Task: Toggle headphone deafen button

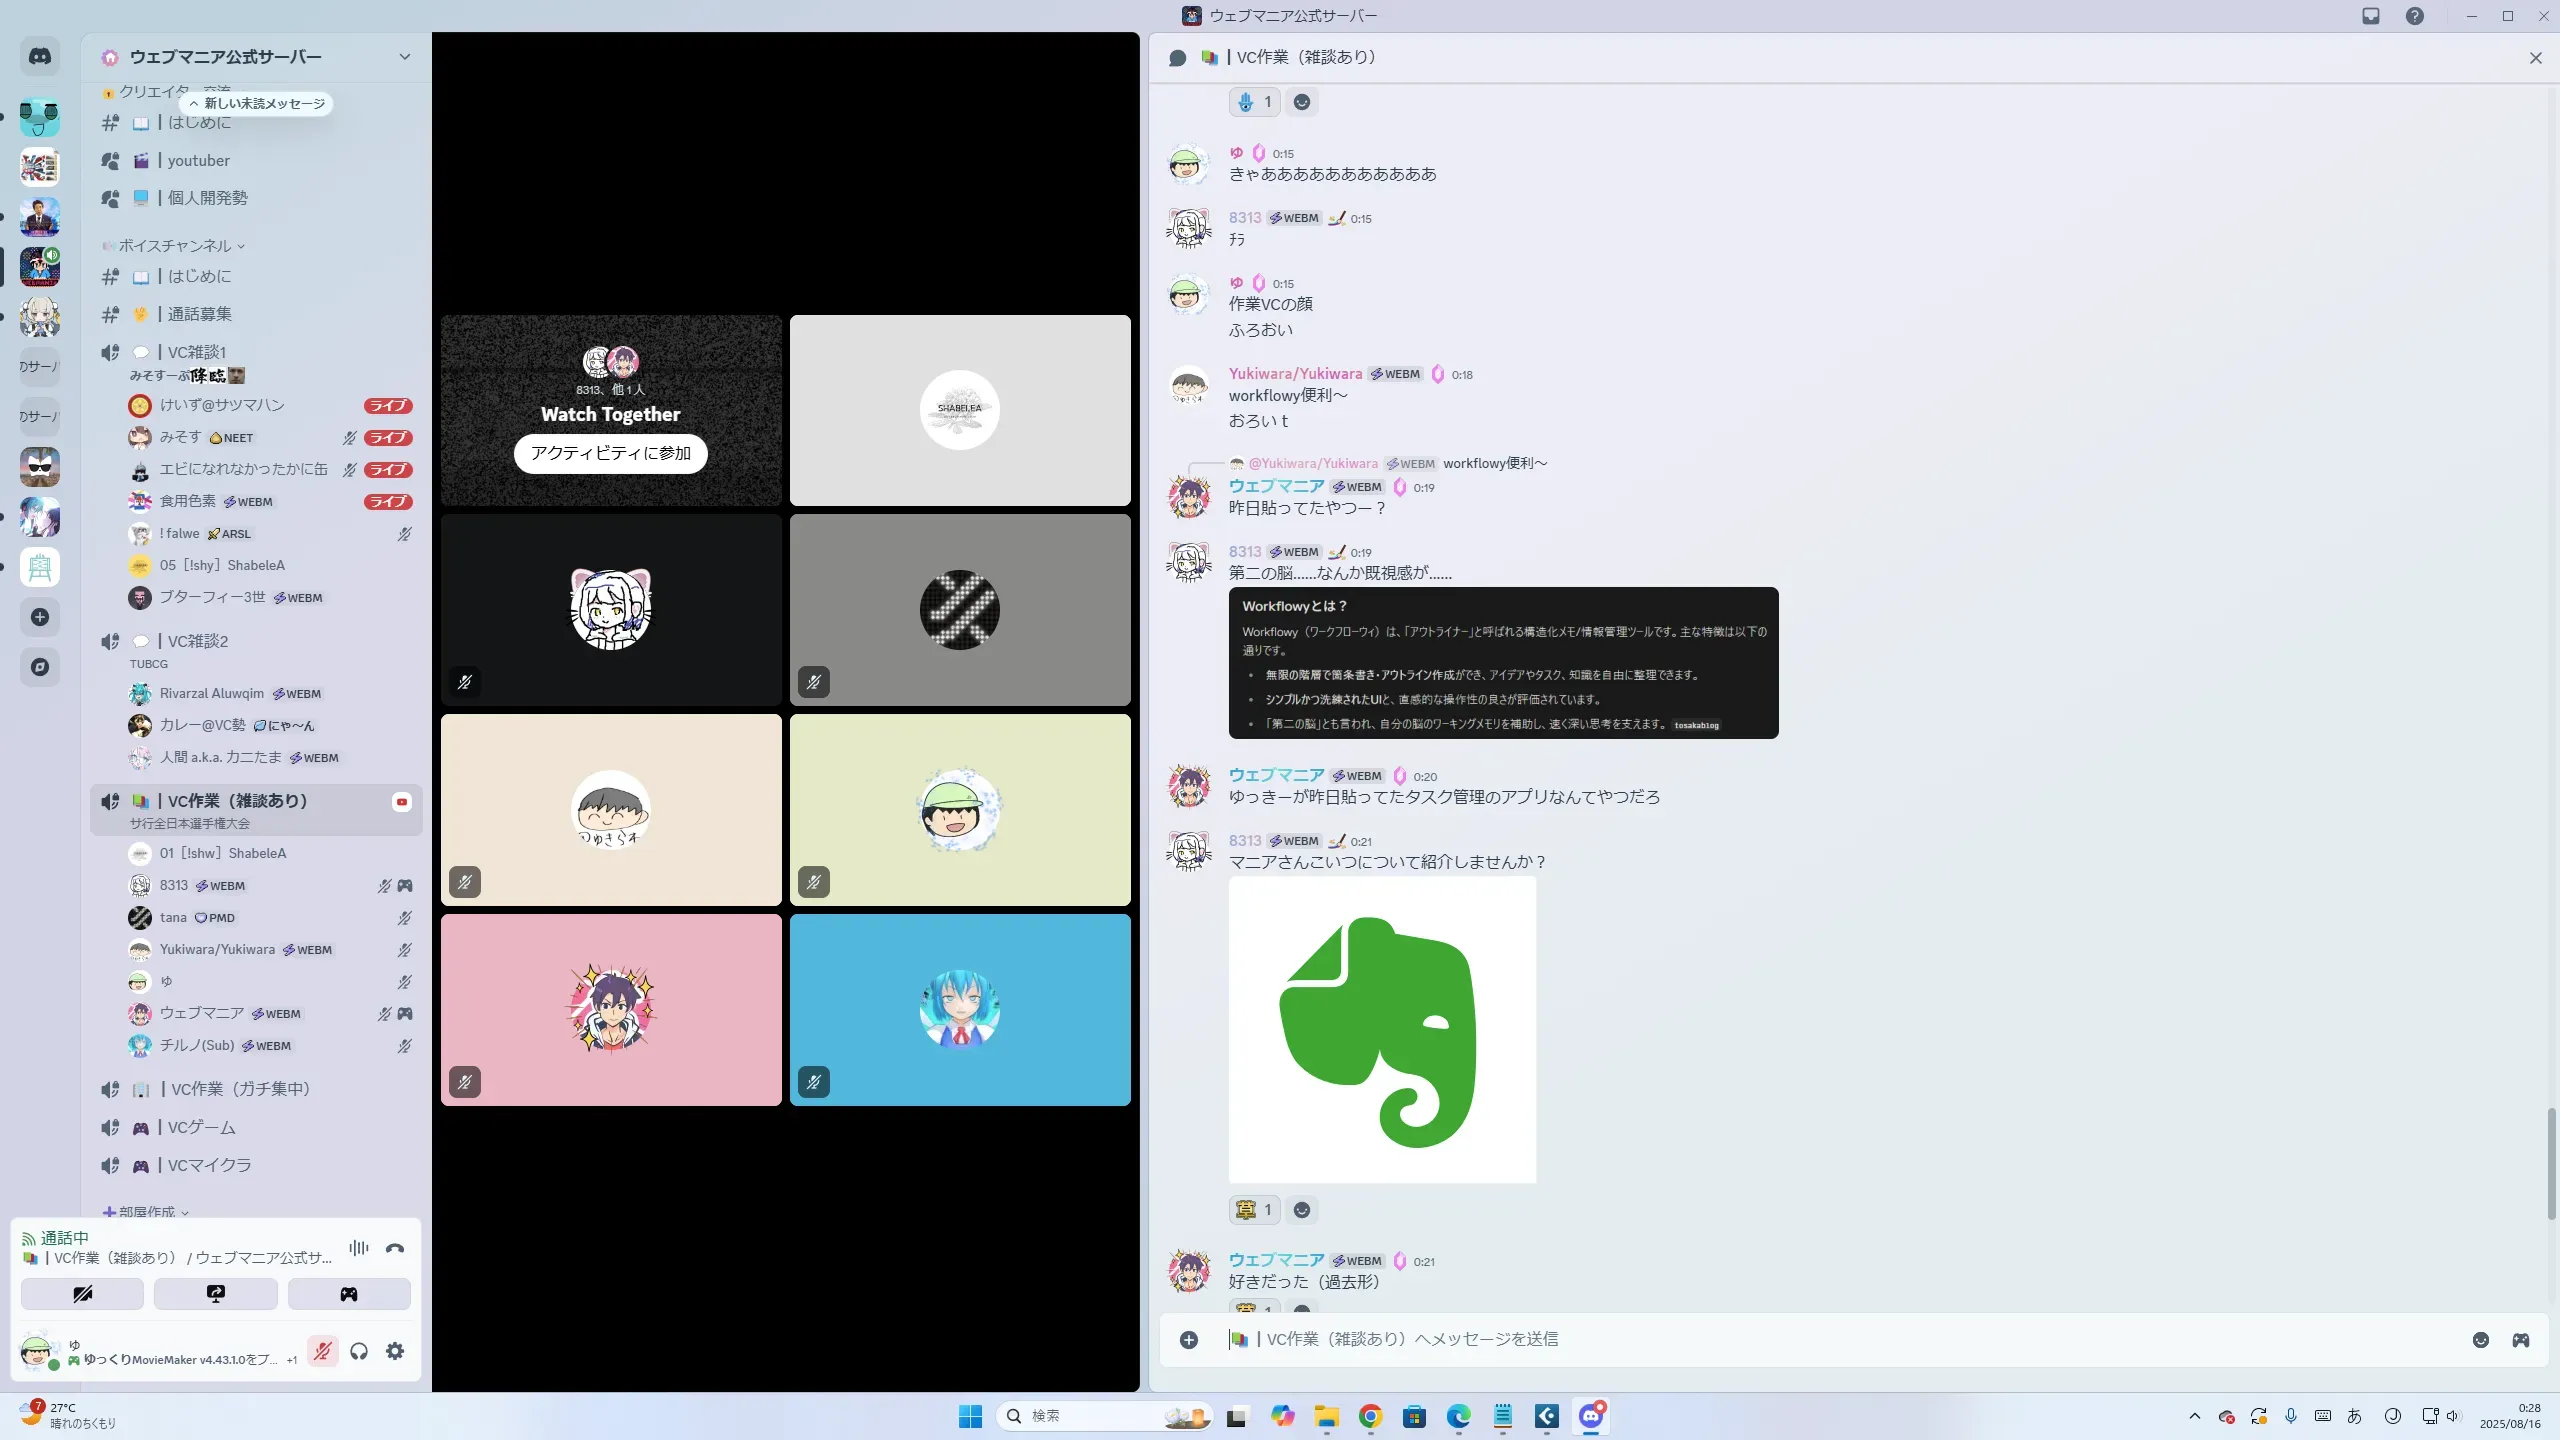Action: click(x=359, y=1351)
